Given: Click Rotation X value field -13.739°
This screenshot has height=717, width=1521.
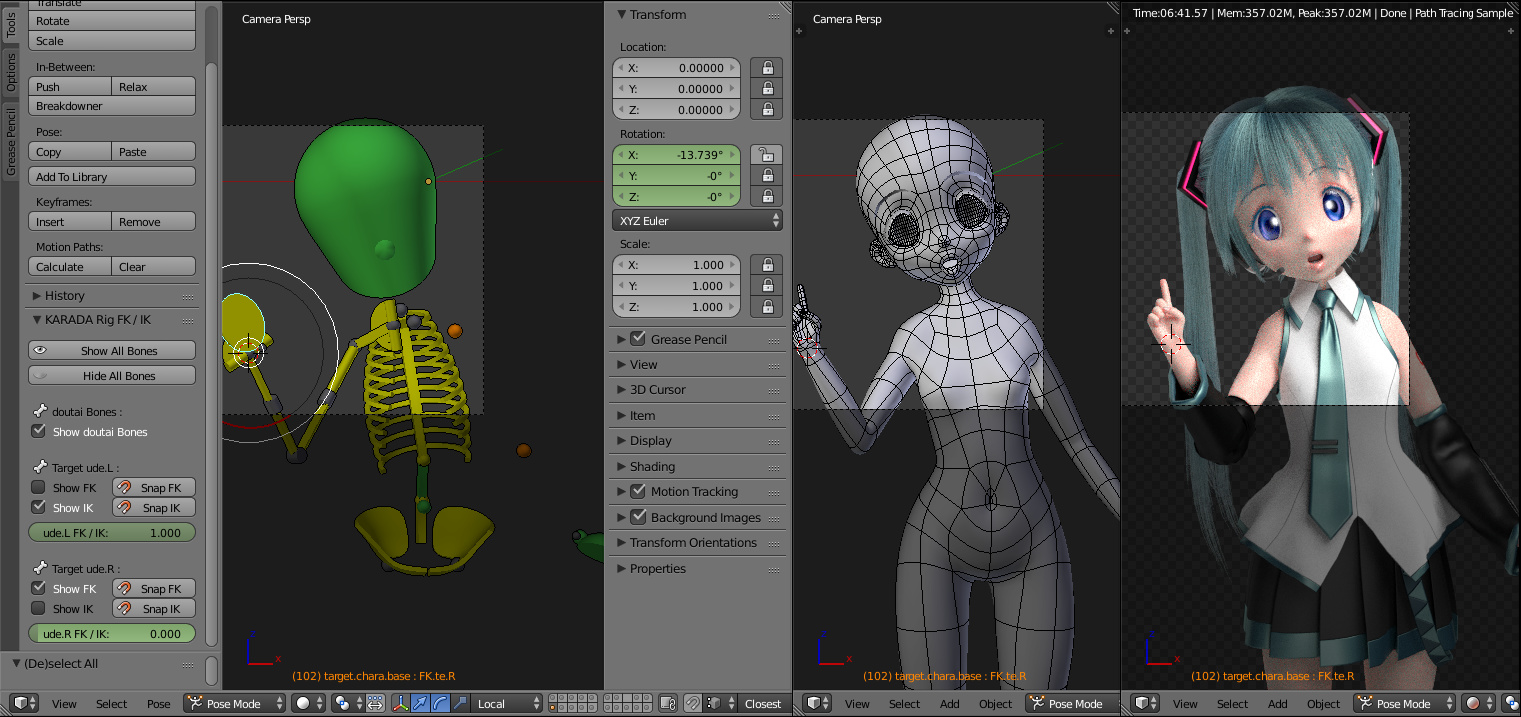Looking at the screenshot, I should (676, 155).
